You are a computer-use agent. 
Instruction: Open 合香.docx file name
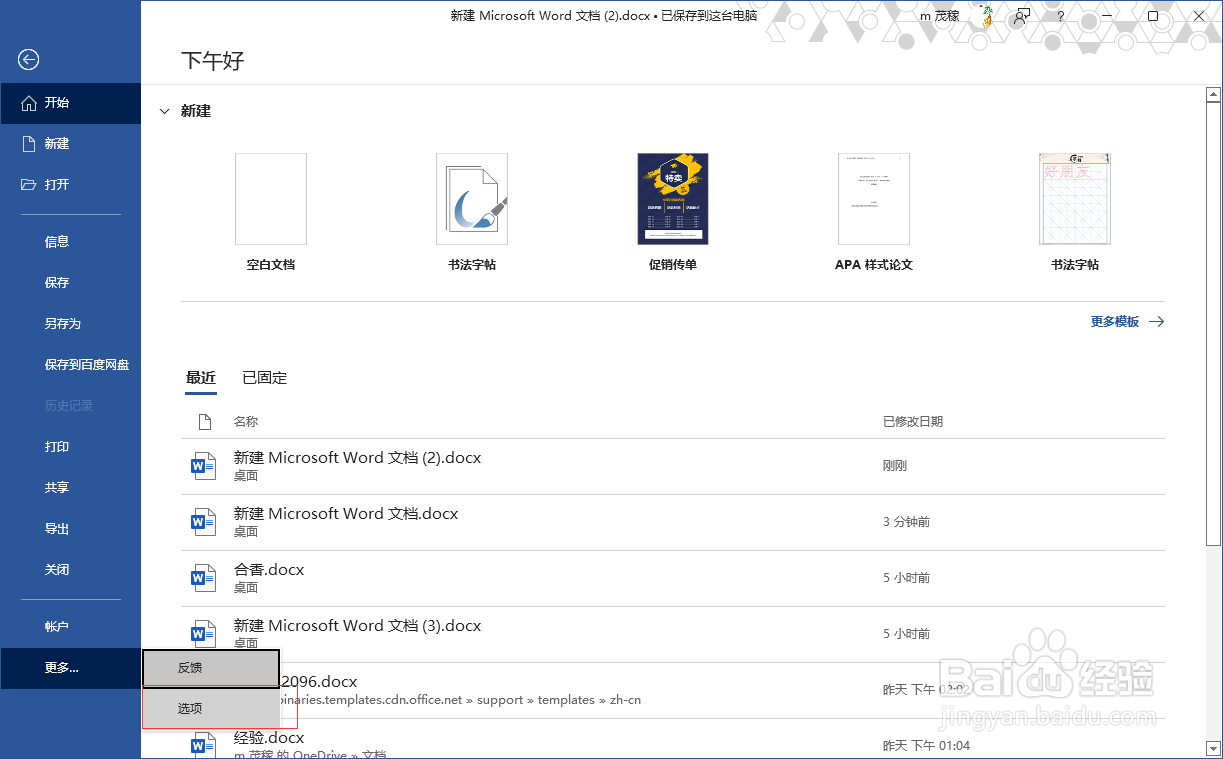coord(269,570)
